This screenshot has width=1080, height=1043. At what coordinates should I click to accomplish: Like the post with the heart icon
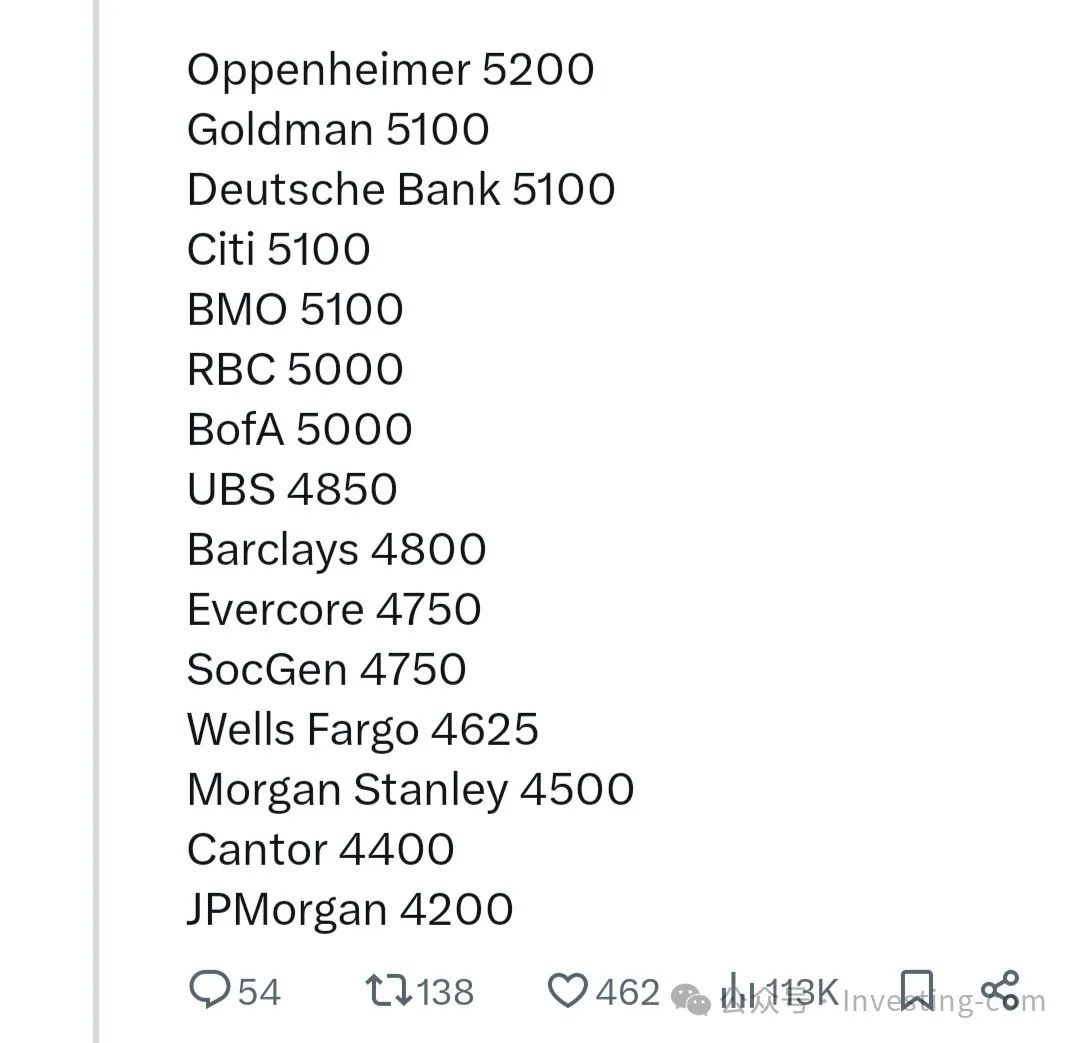coord(568,990)
